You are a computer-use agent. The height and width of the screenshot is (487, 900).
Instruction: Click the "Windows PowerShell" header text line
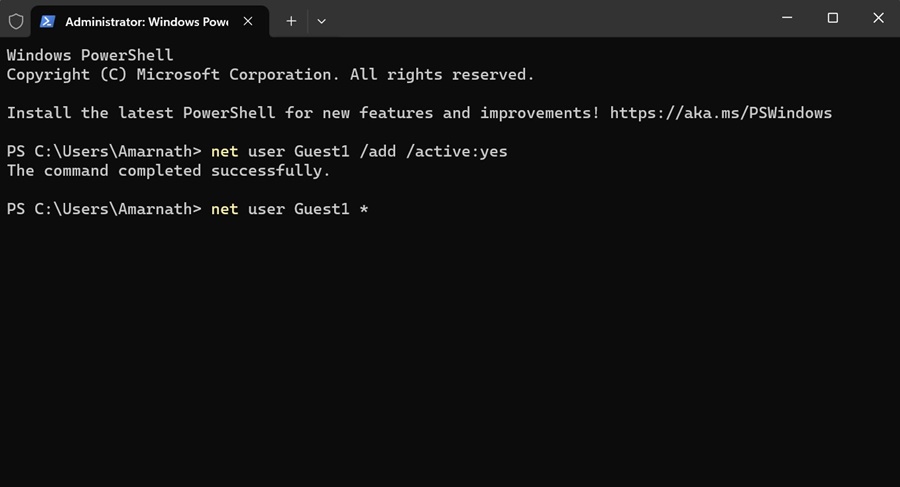coord(90,55)
